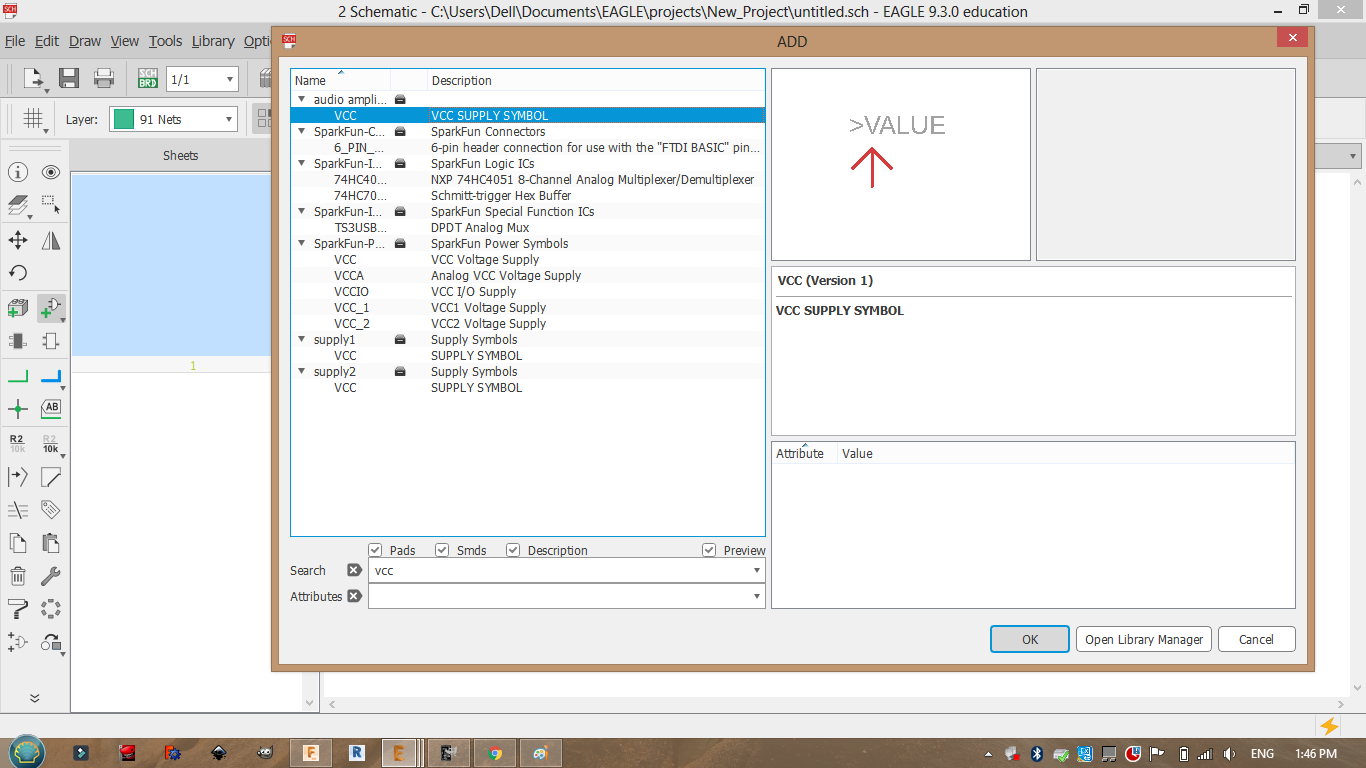Select the Label tool
Screen dimensions: 1366x768
51,409
